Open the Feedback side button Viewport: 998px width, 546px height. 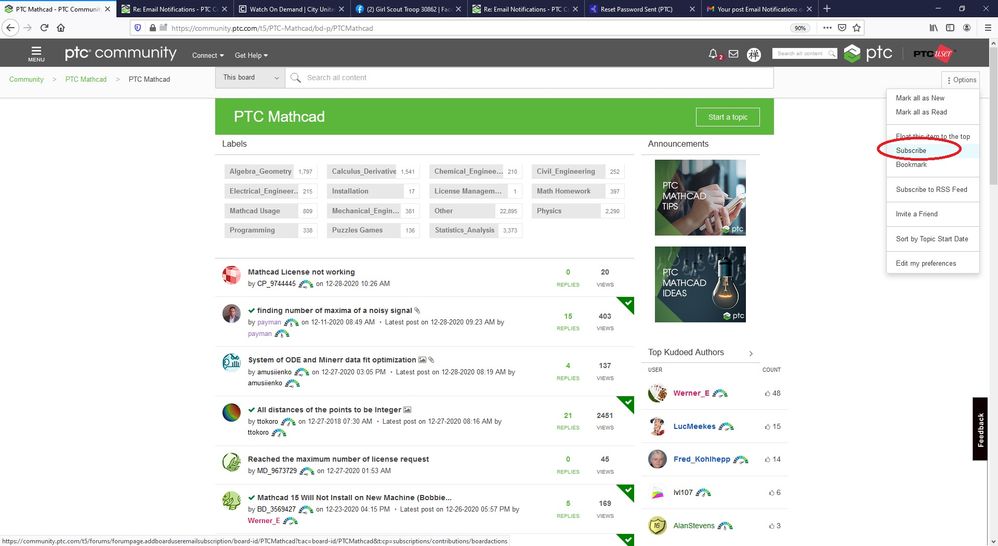[x=980, y=429]
